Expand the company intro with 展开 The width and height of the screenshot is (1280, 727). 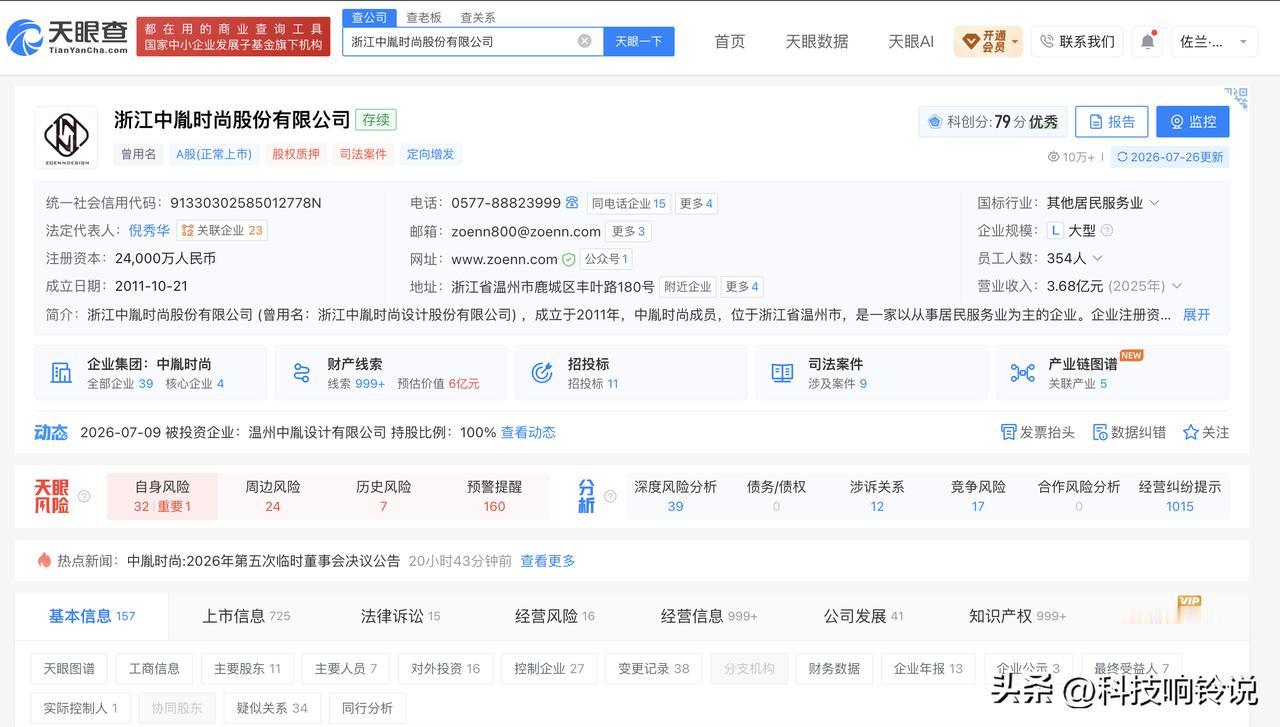[1197, 314]
